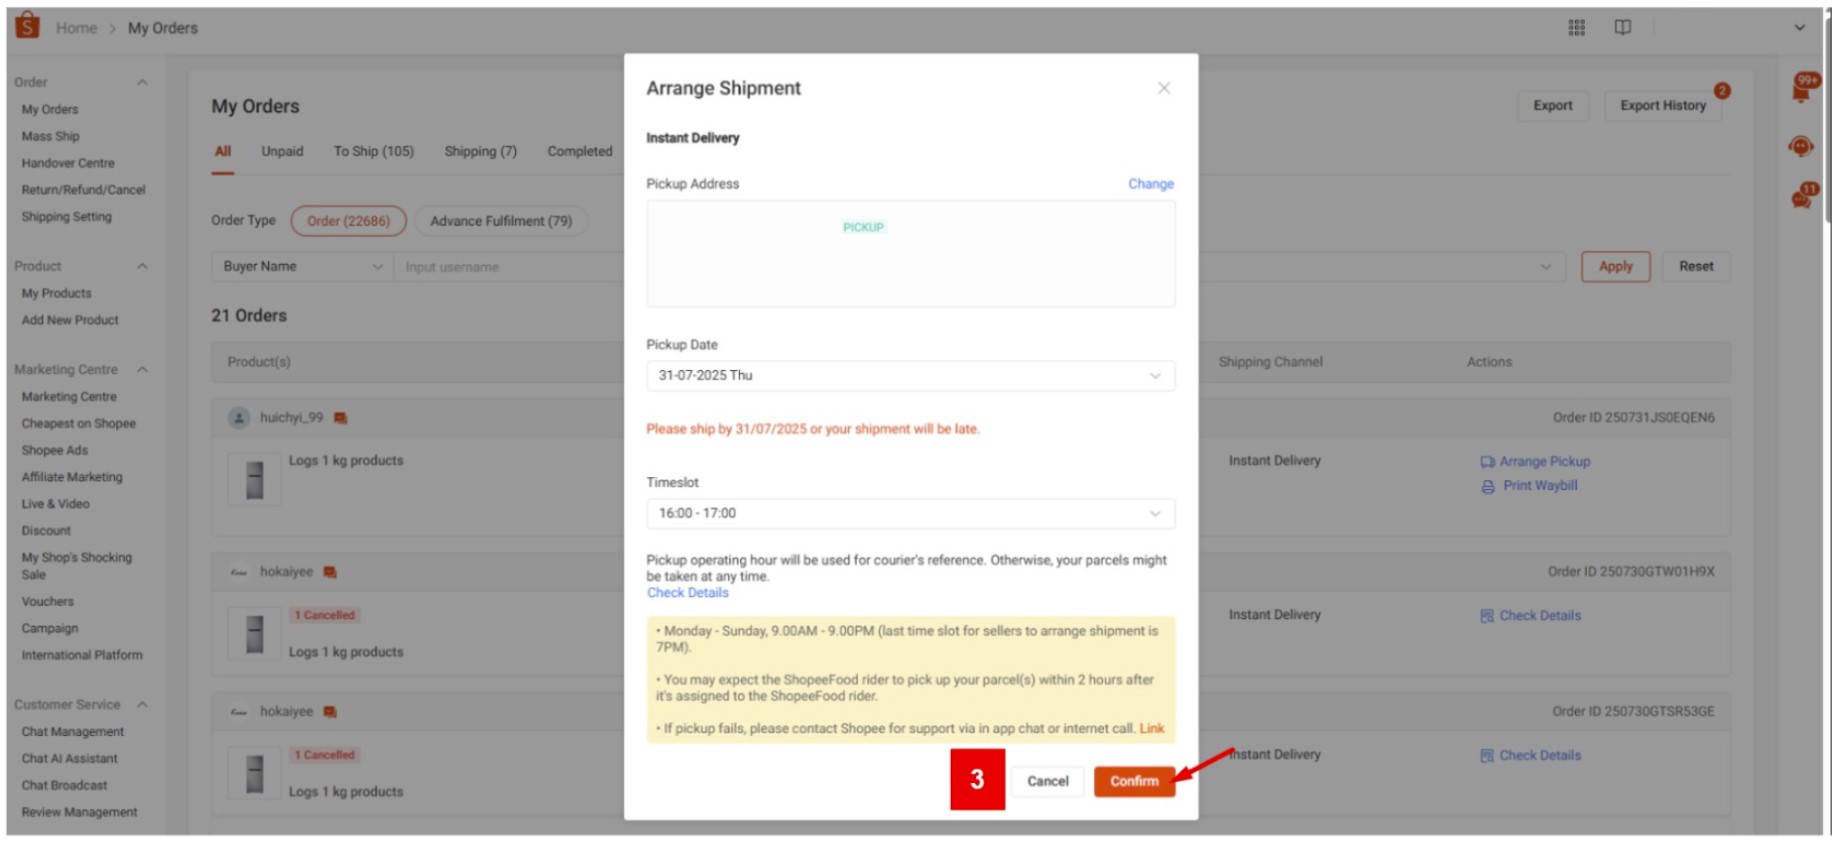Open the Buyer Name filter dropdown

(302, 267)
